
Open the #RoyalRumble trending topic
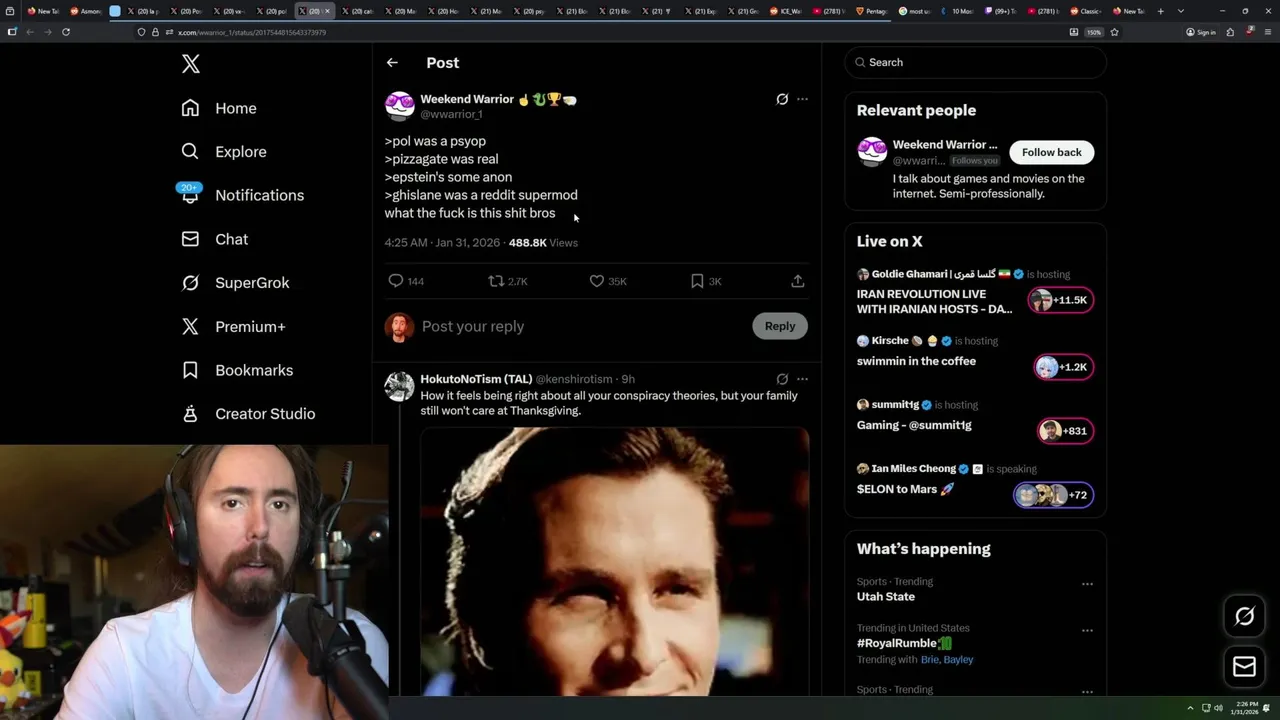point(904,643)
